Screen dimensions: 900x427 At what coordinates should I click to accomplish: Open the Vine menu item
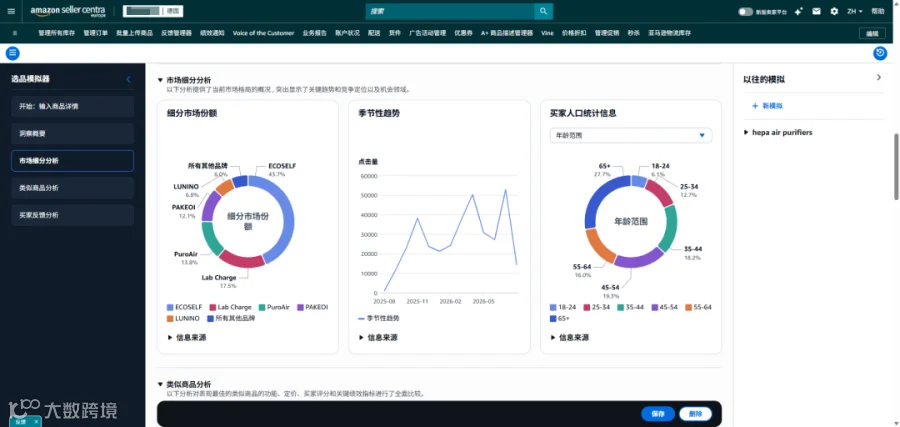point(547,33)
